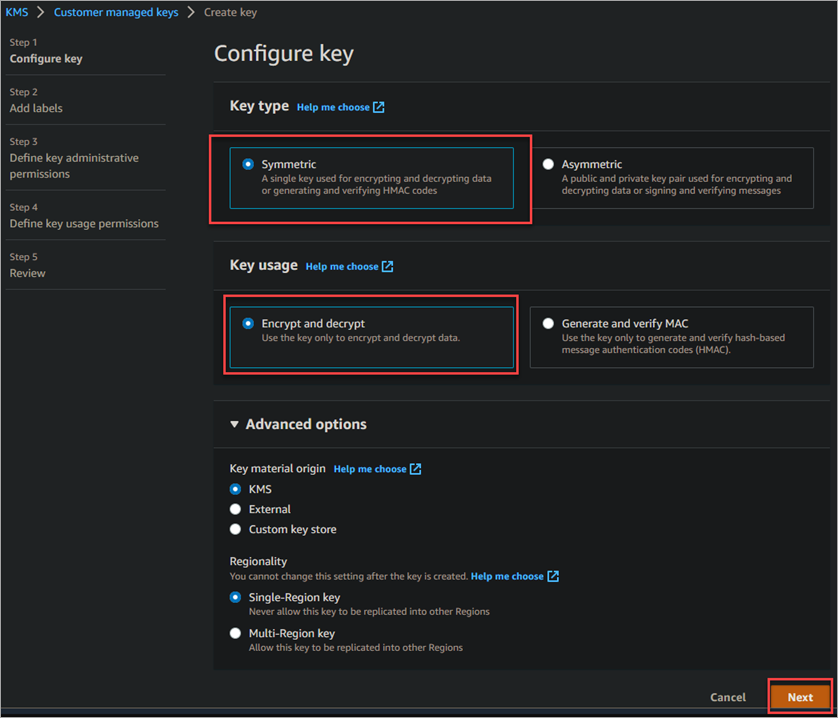Viewport: 838px width, 718px height.
Task: Select the Asymmetric key type radio
Action: [548, 164]
